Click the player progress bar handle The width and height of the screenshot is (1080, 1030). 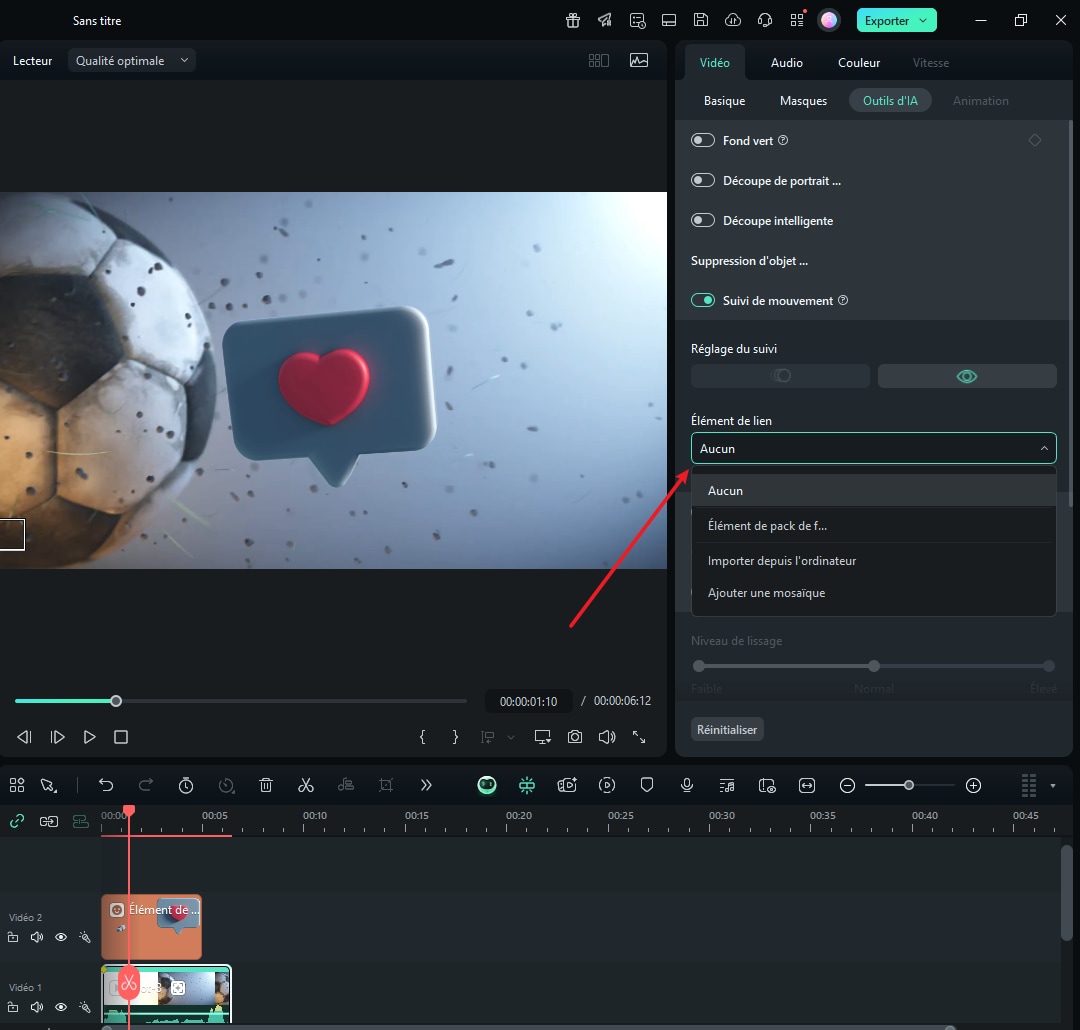click(116, 701)
